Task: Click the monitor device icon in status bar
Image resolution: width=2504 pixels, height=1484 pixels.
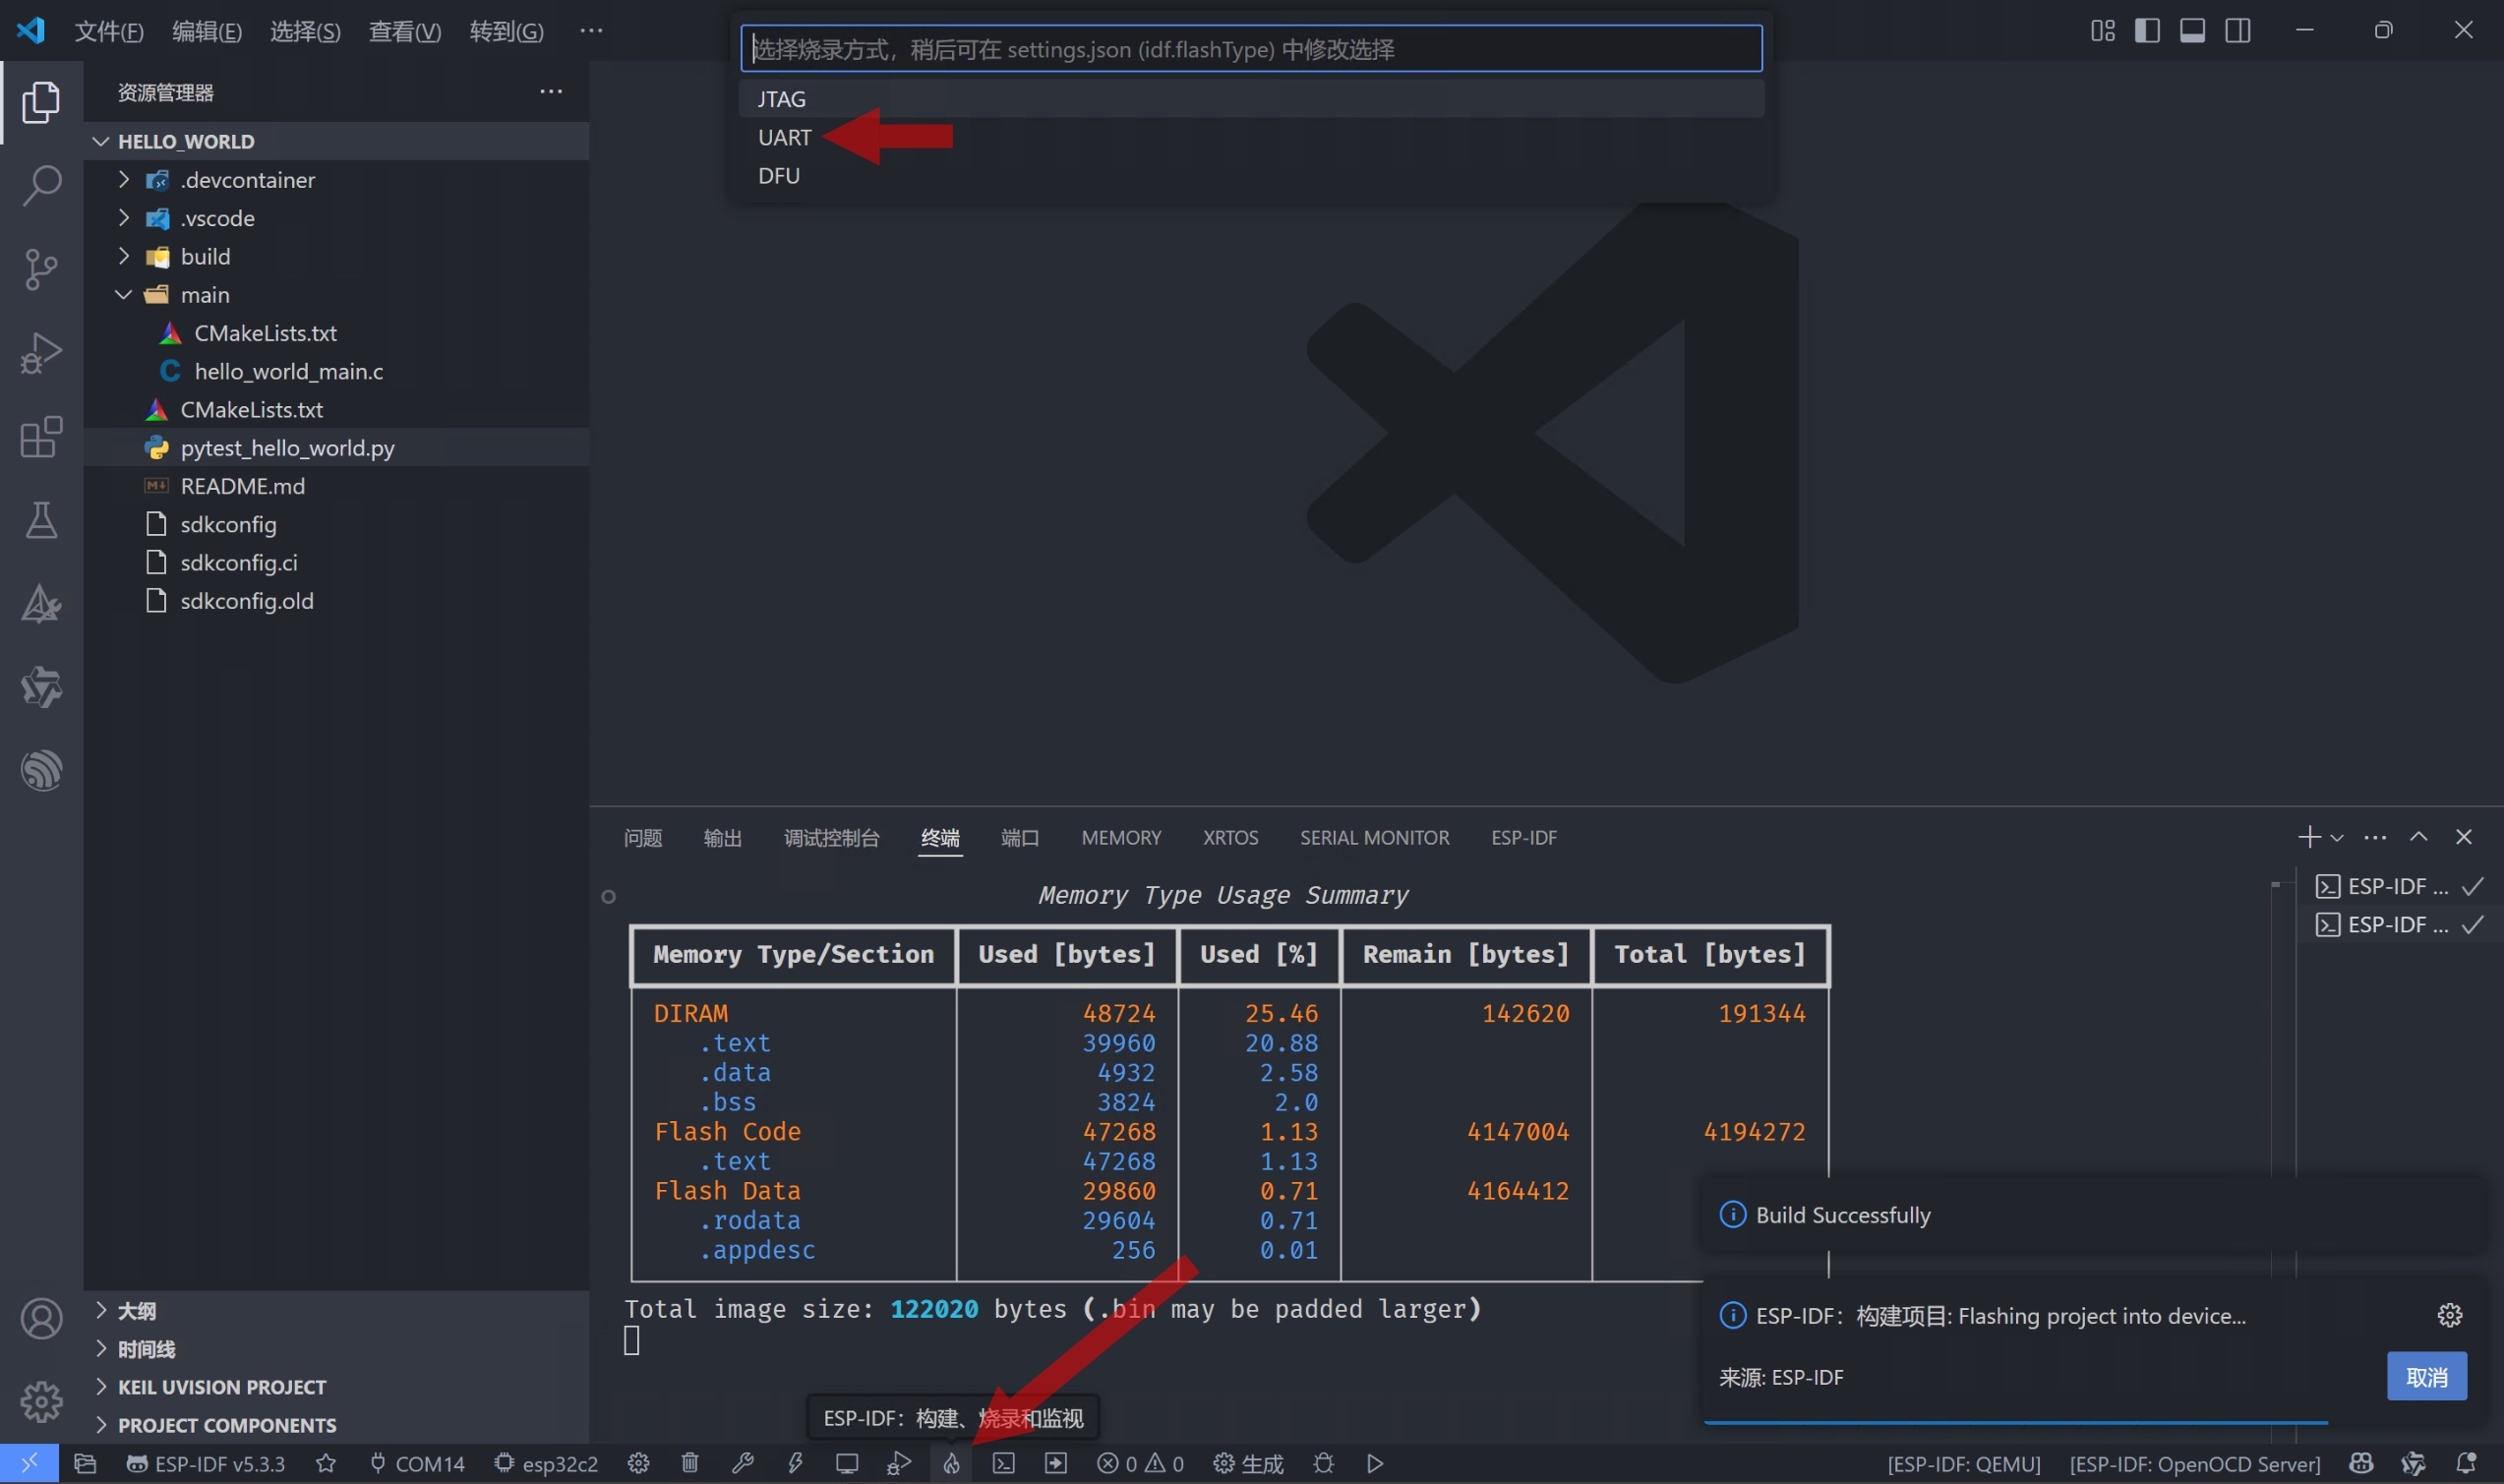Action: (x=847, y=1463)
